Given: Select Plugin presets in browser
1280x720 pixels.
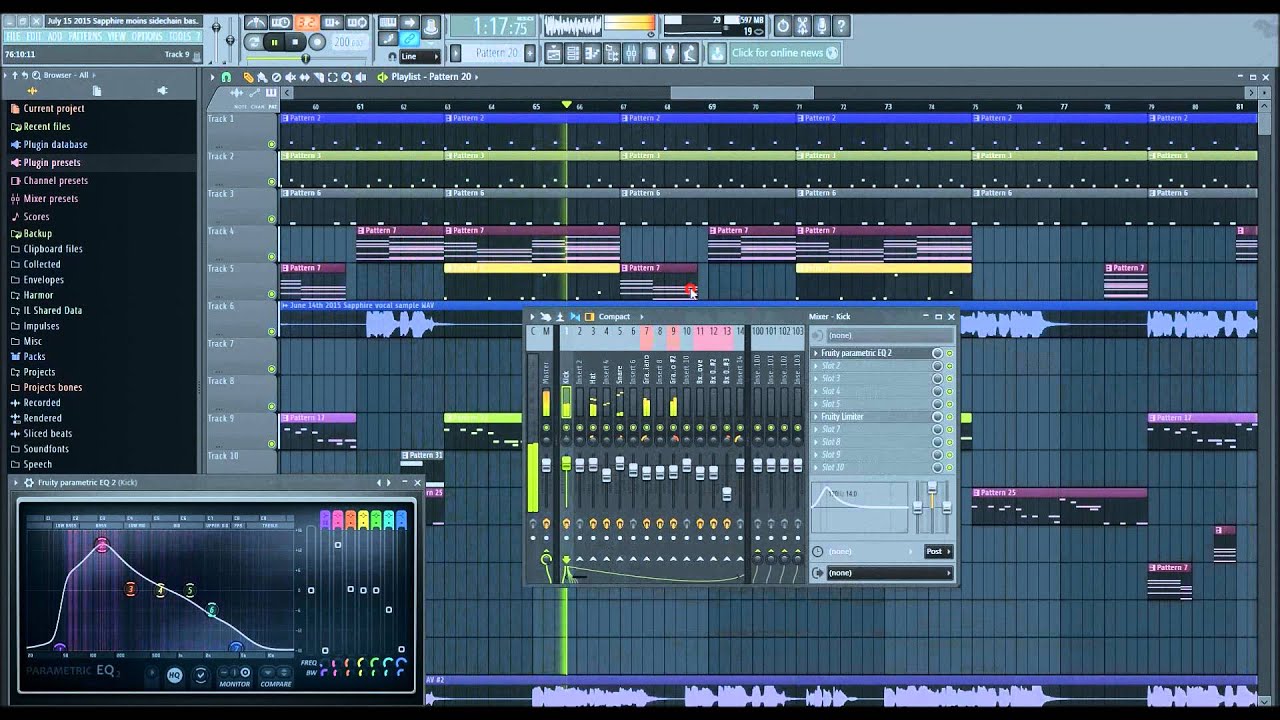Looking at the screenshot, I should (x=52, y=163).
